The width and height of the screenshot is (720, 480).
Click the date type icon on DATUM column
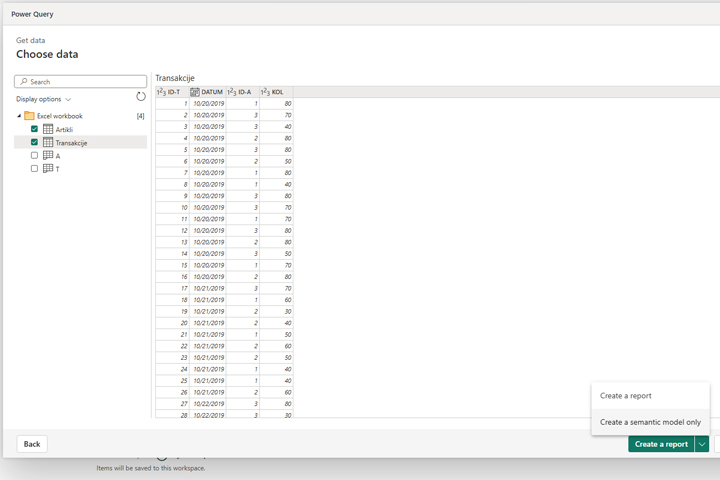point(195,92)
